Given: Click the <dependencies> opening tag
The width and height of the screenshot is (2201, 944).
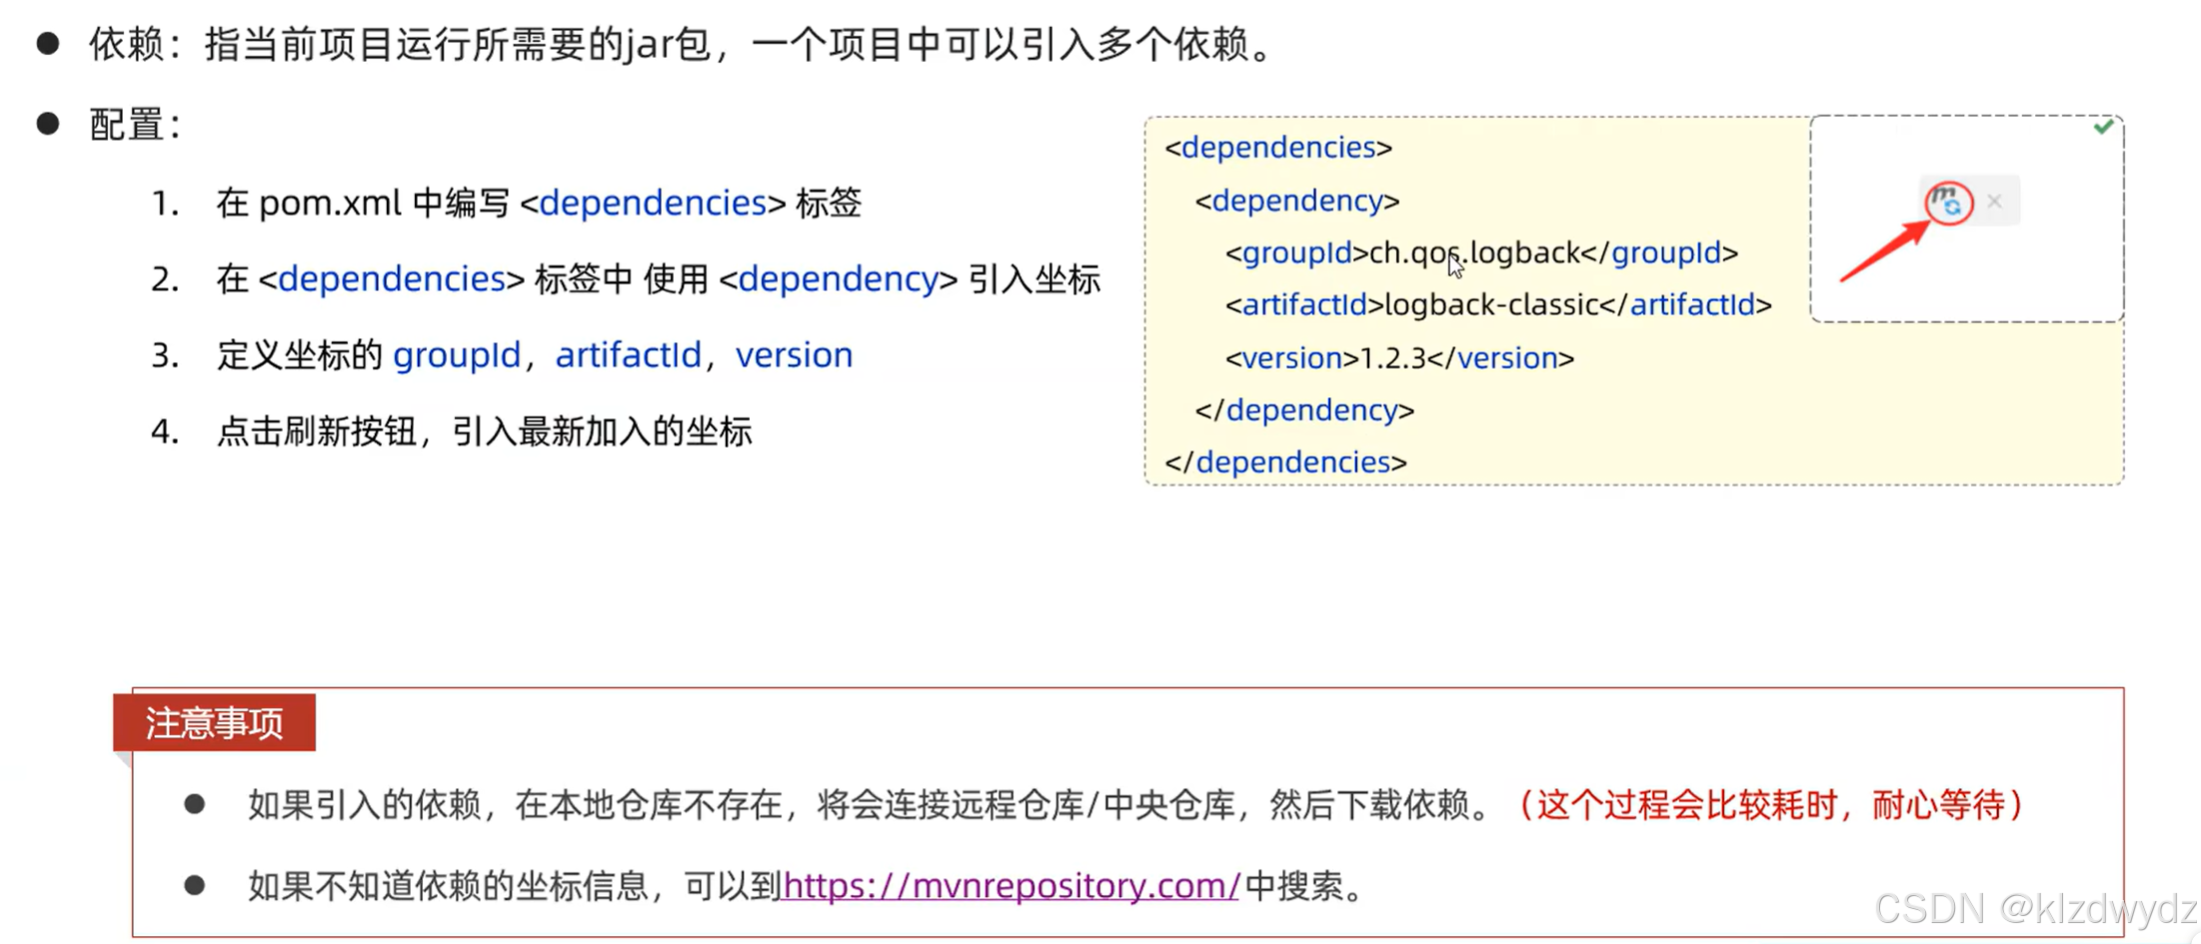Looking at the screenshot, I should (1277, 147).
